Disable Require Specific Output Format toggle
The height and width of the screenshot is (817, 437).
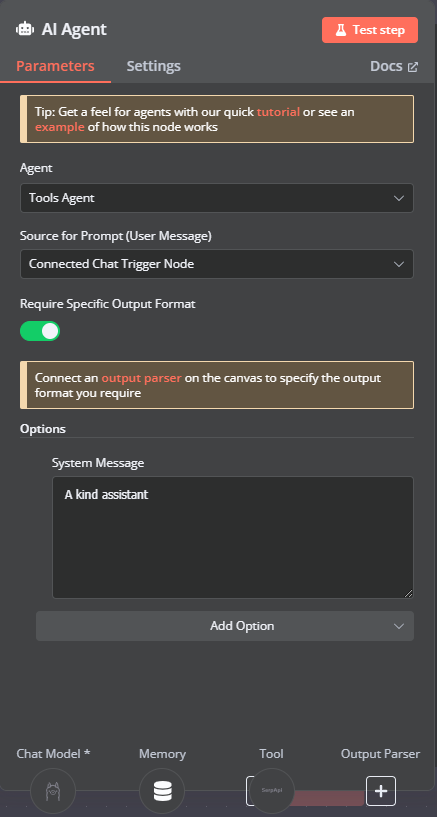tap(40, 331)
